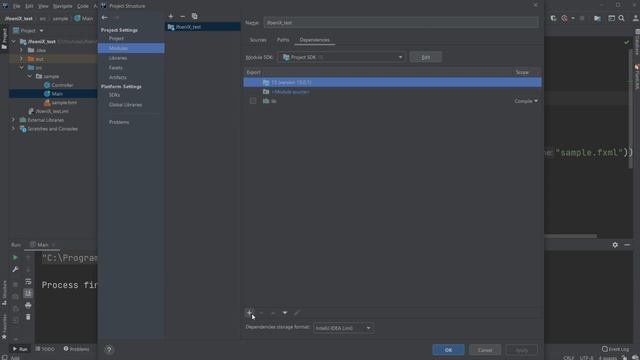
Task: Expand the .idea folder node
Action: 21,50
